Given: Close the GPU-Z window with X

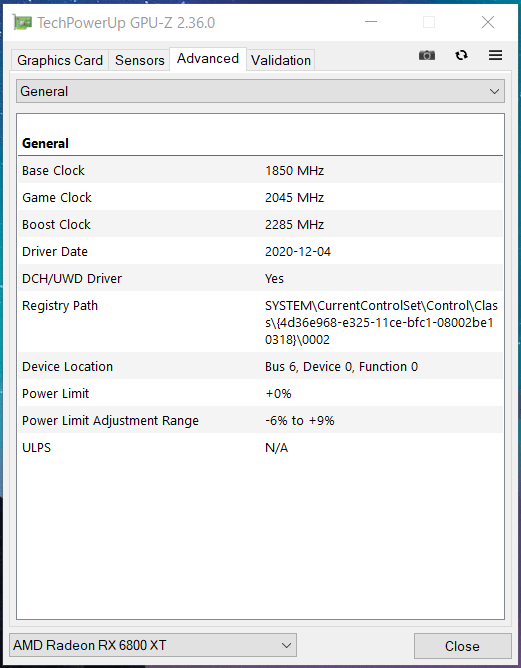Looking at the screenshot, I should pyautogui.click(x=488, y=22).
